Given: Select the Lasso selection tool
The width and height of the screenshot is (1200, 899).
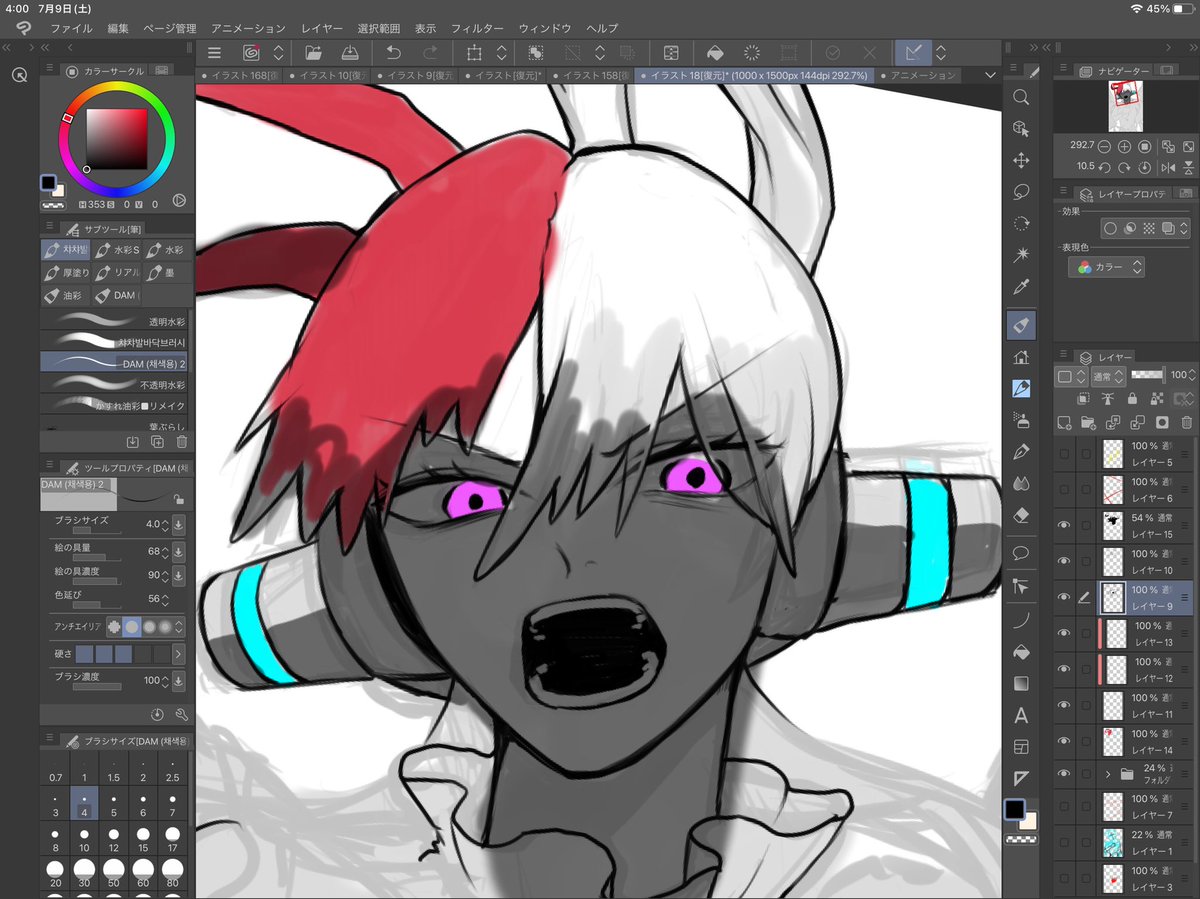Looking at the screenshot, I should click(1021, 191).
